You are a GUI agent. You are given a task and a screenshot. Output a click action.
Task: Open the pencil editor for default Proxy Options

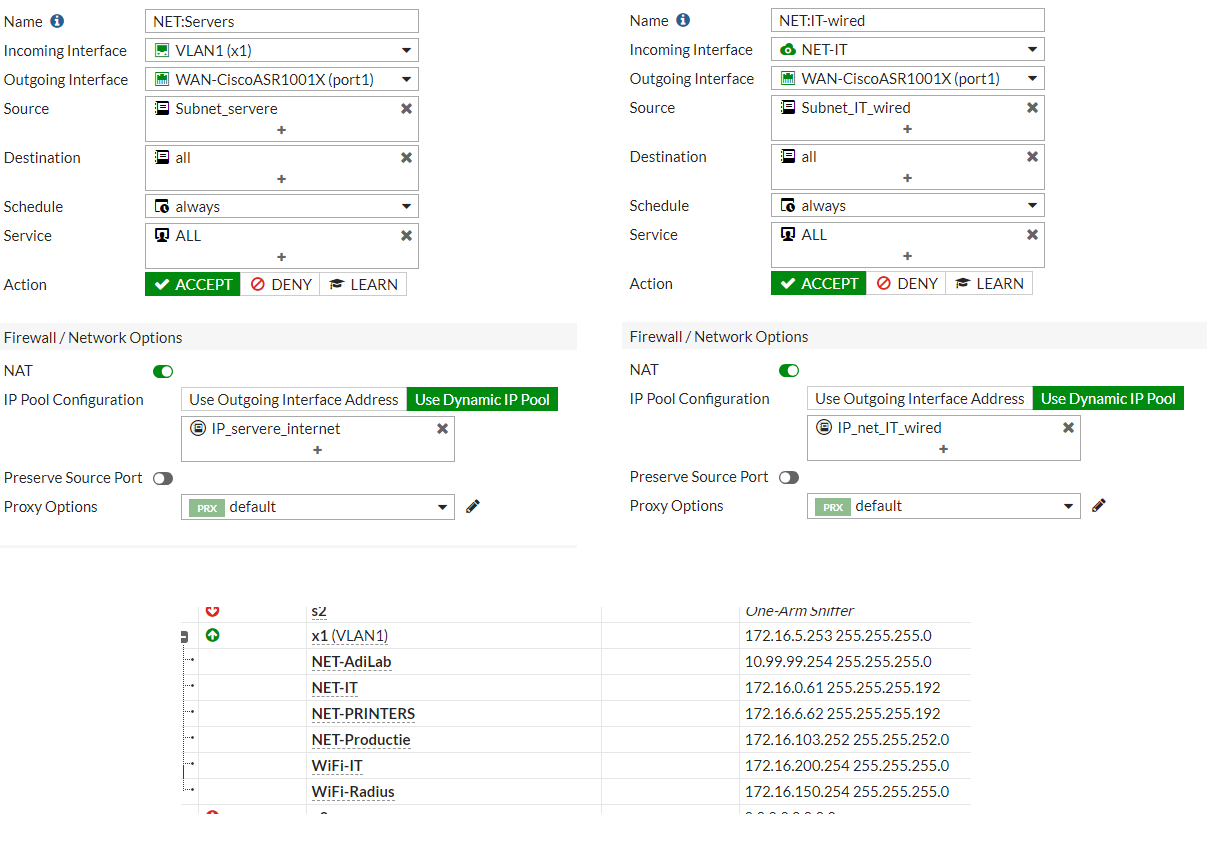click(x=472, y=506)
